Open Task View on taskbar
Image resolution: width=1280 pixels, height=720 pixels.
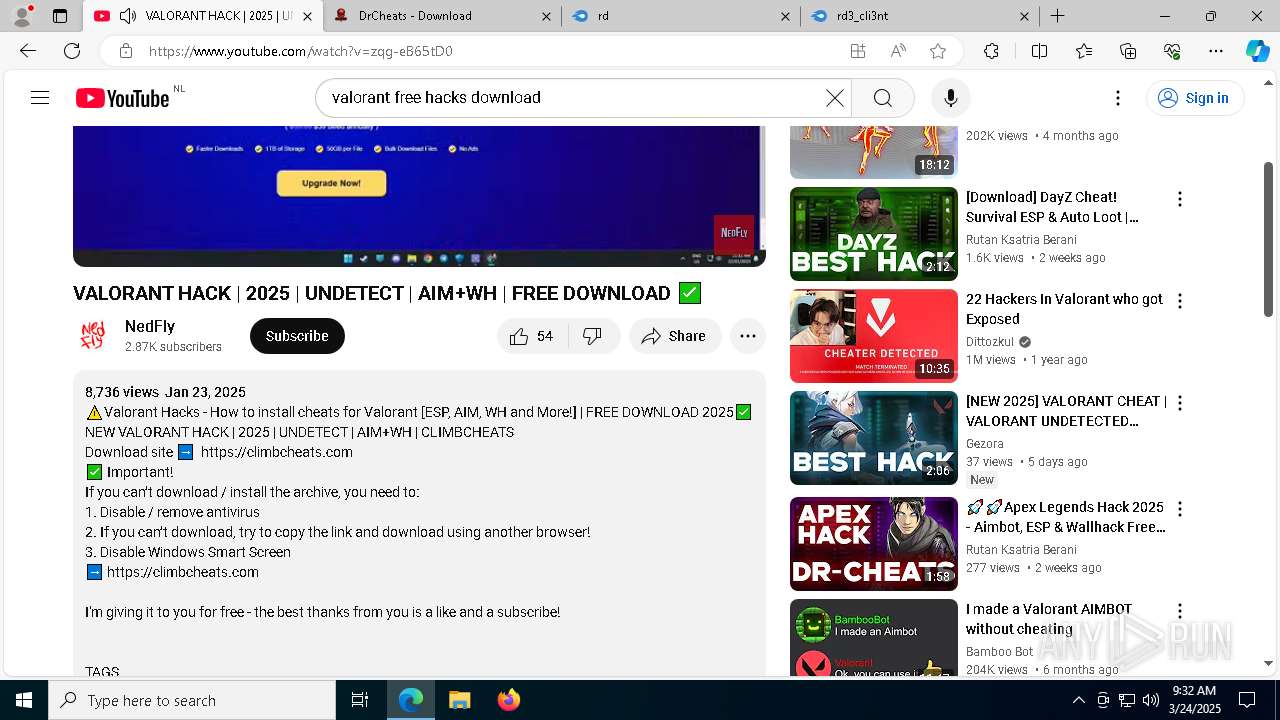tap(360, 700)
